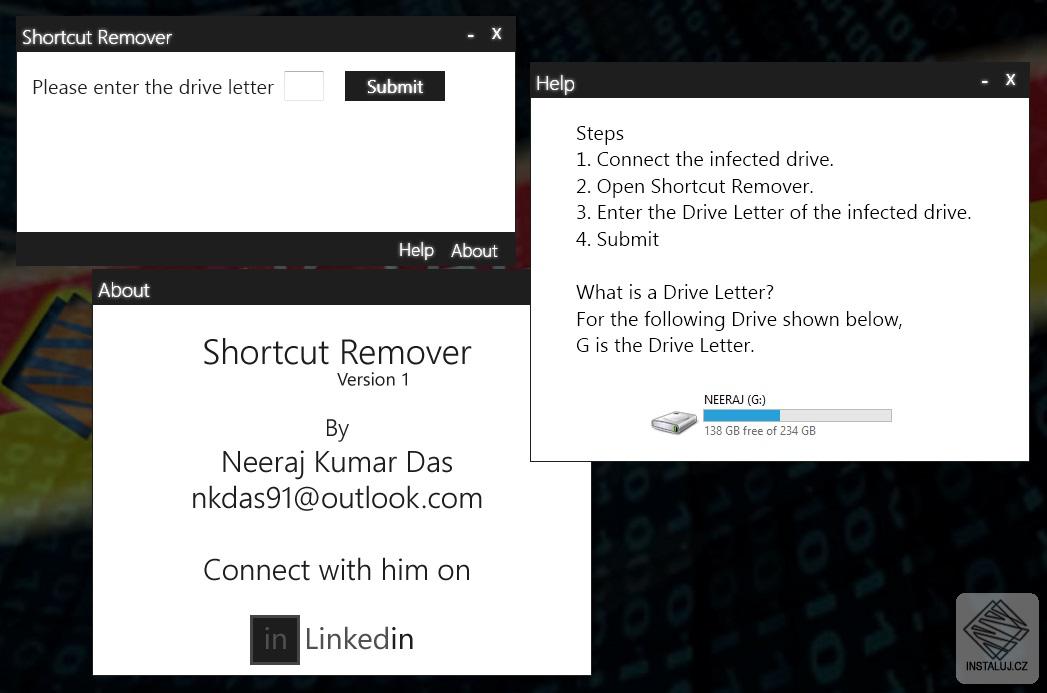Minimize the Shortcut Remover window
Screen dimensions: 1047x693
(x=470, y=33)
